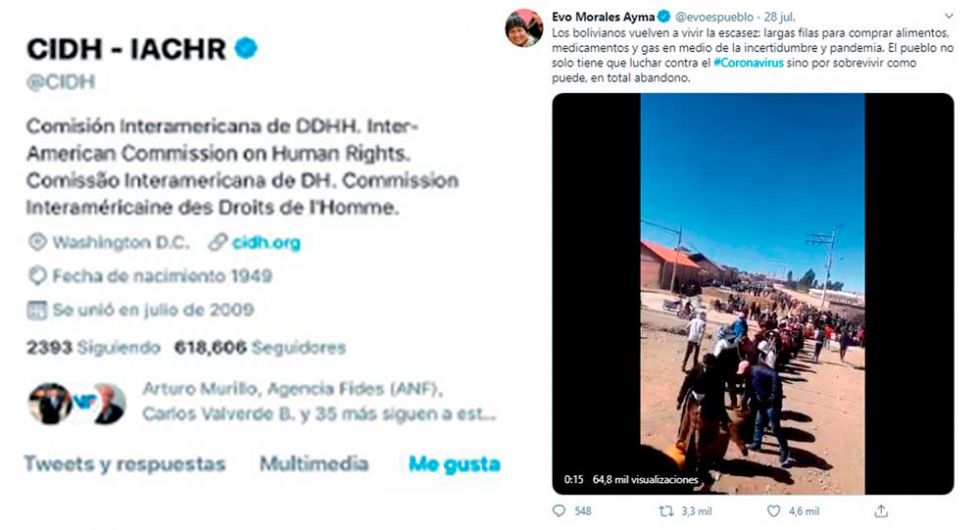980x530 pixels.
Task: Click CIDH verified badge icon
Action: [x=246, y=48]
